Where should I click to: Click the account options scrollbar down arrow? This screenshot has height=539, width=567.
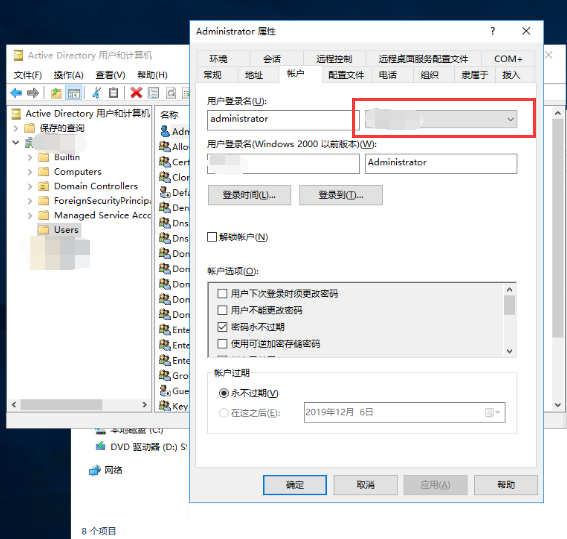pos(510,351)
